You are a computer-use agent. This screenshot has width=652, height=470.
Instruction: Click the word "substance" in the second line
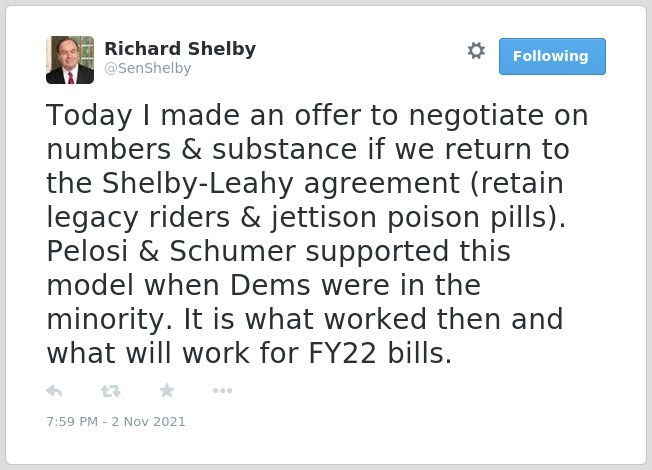tap(285, 149)
